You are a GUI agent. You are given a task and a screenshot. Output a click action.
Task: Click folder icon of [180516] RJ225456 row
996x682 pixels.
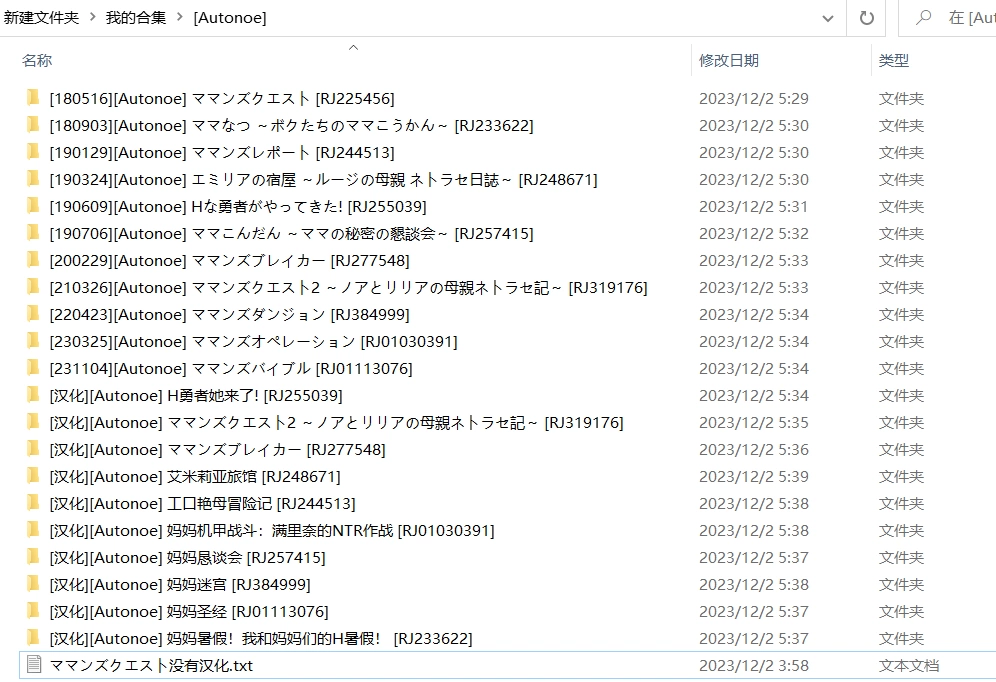[x=33, y=98]
